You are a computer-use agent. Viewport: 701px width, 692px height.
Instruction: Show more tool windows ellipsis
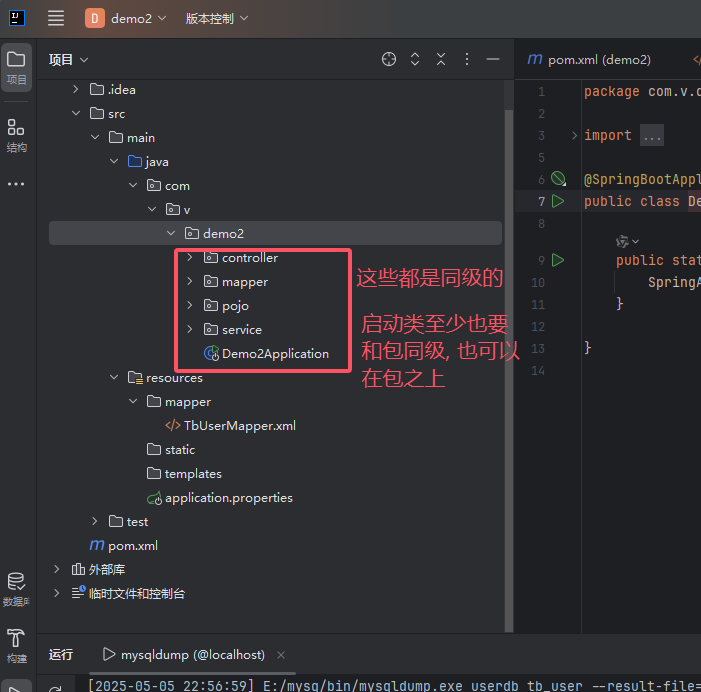click(x=16, y=184)
